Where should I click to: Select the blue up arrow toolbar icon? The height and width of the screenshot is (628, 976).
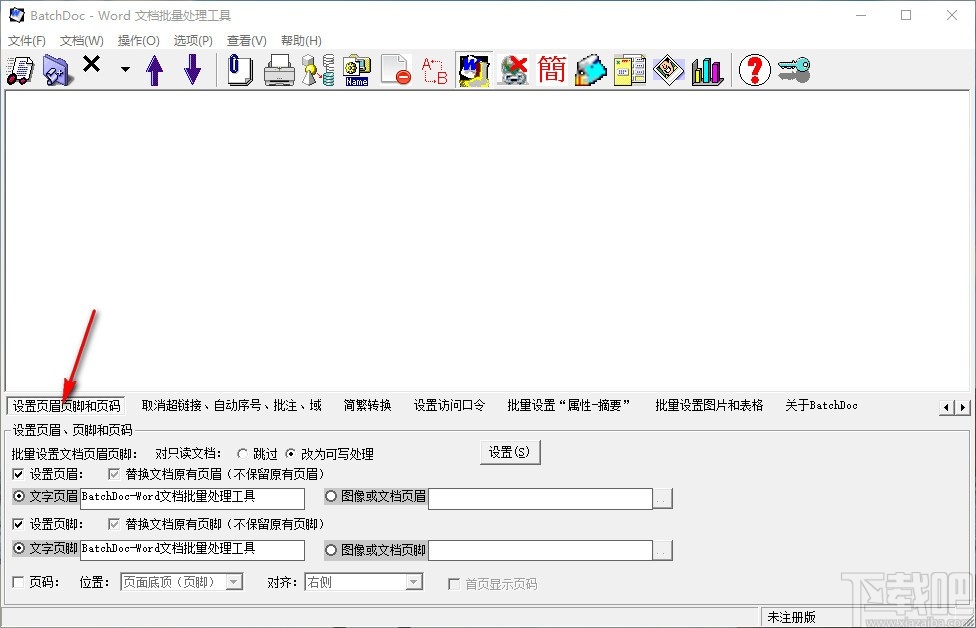155,70
